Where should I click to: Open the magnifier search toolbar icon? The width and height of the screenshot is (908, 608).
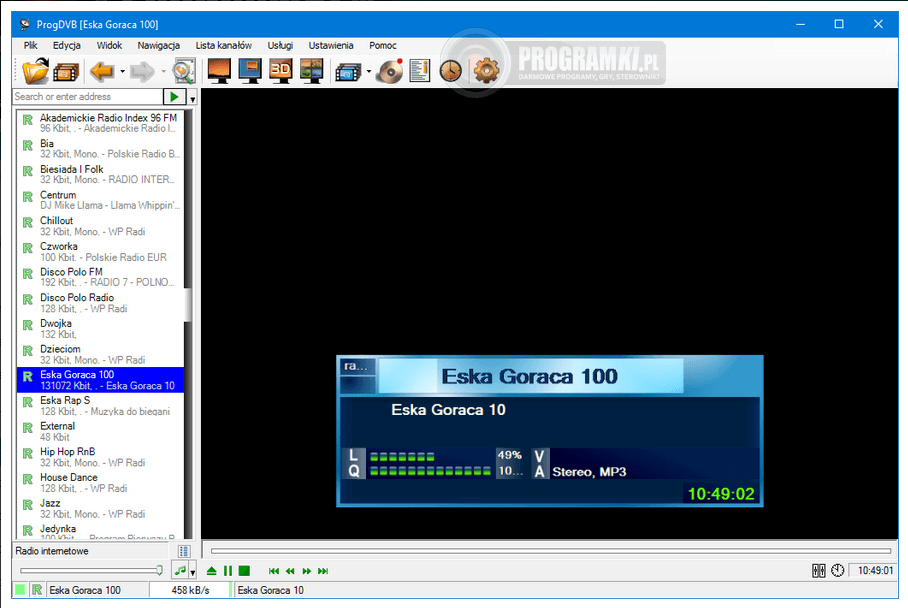coord(184,71)
